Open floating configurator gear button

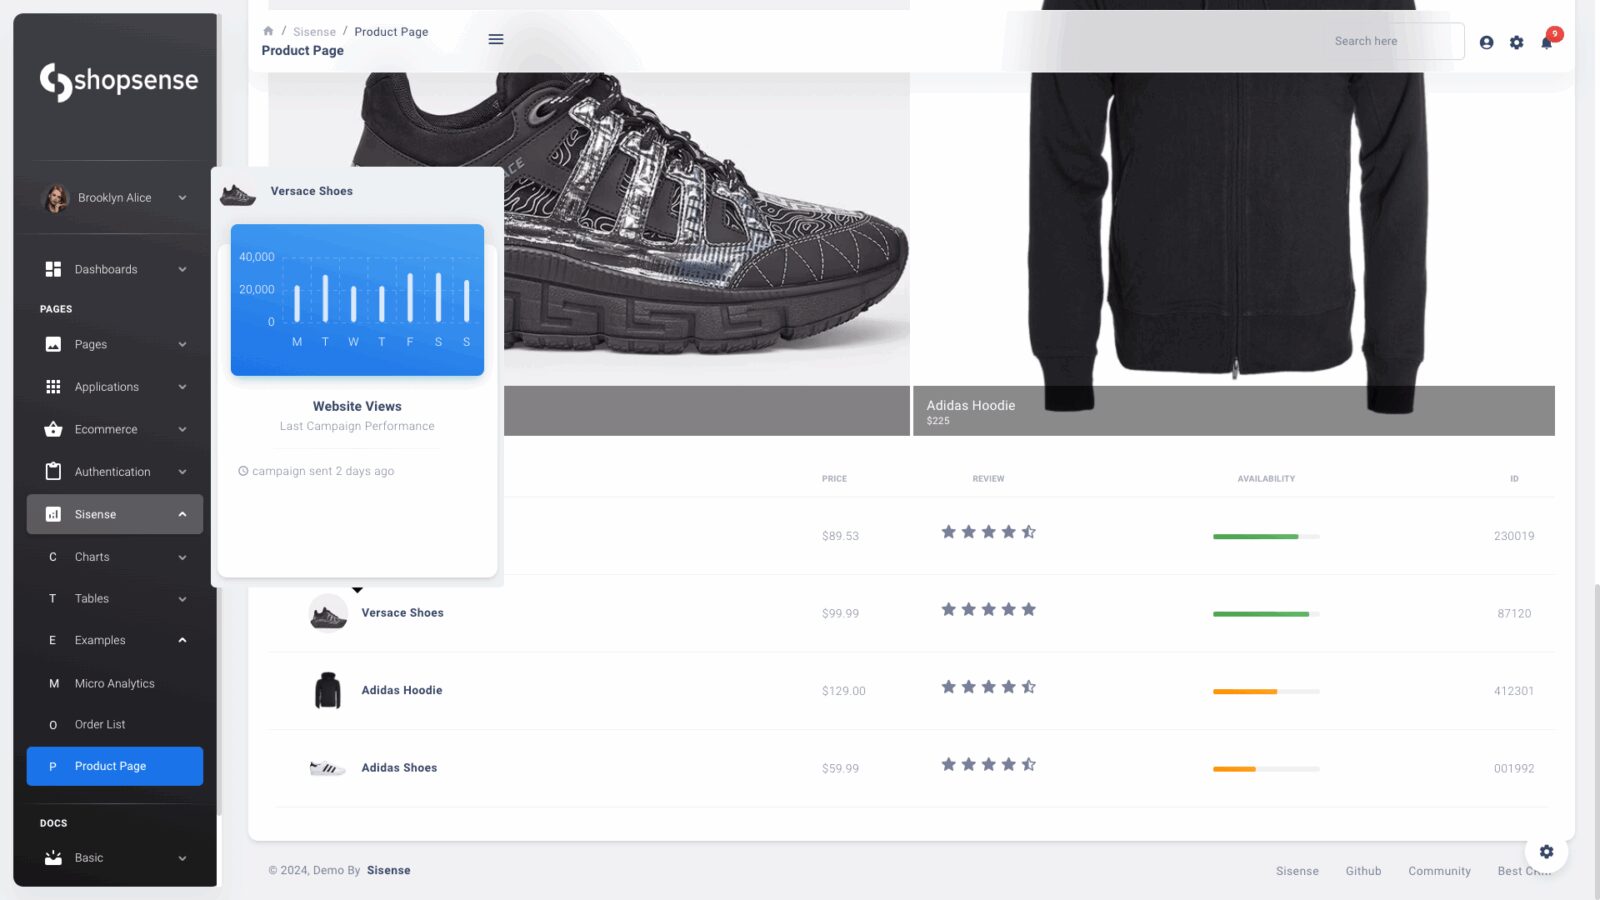coord(1546,852)
